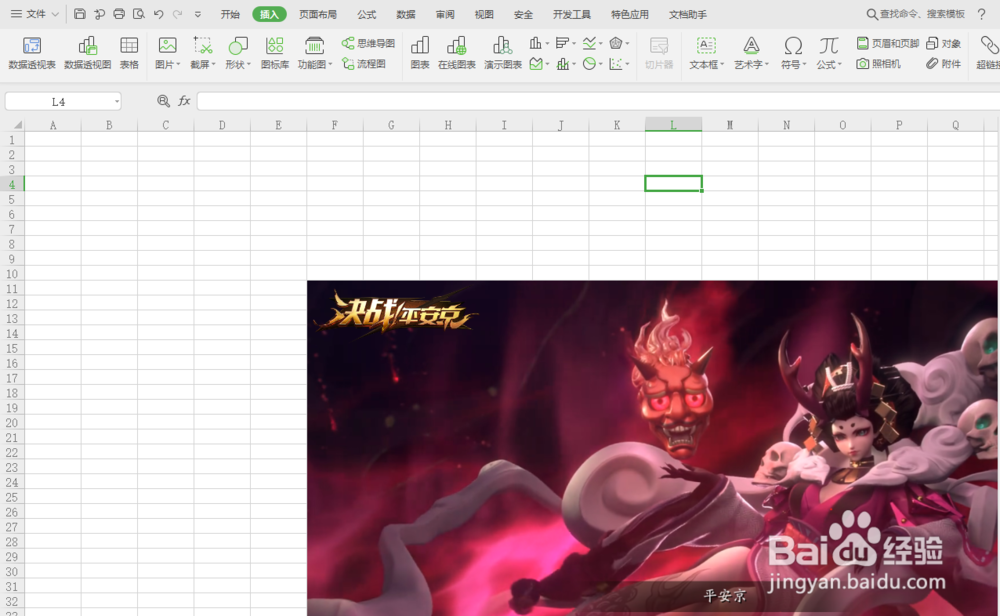Click the undo arrow icon
The image size is (1000, 616).
(x=159, y=14)
